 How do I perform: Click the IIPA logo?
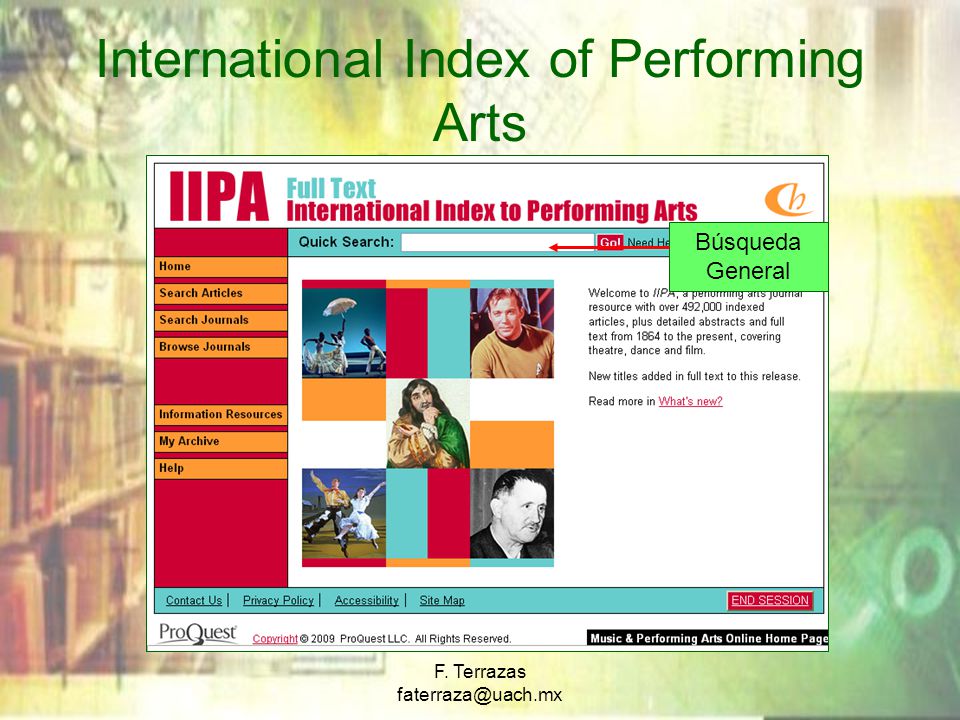[x=219, y=196]
